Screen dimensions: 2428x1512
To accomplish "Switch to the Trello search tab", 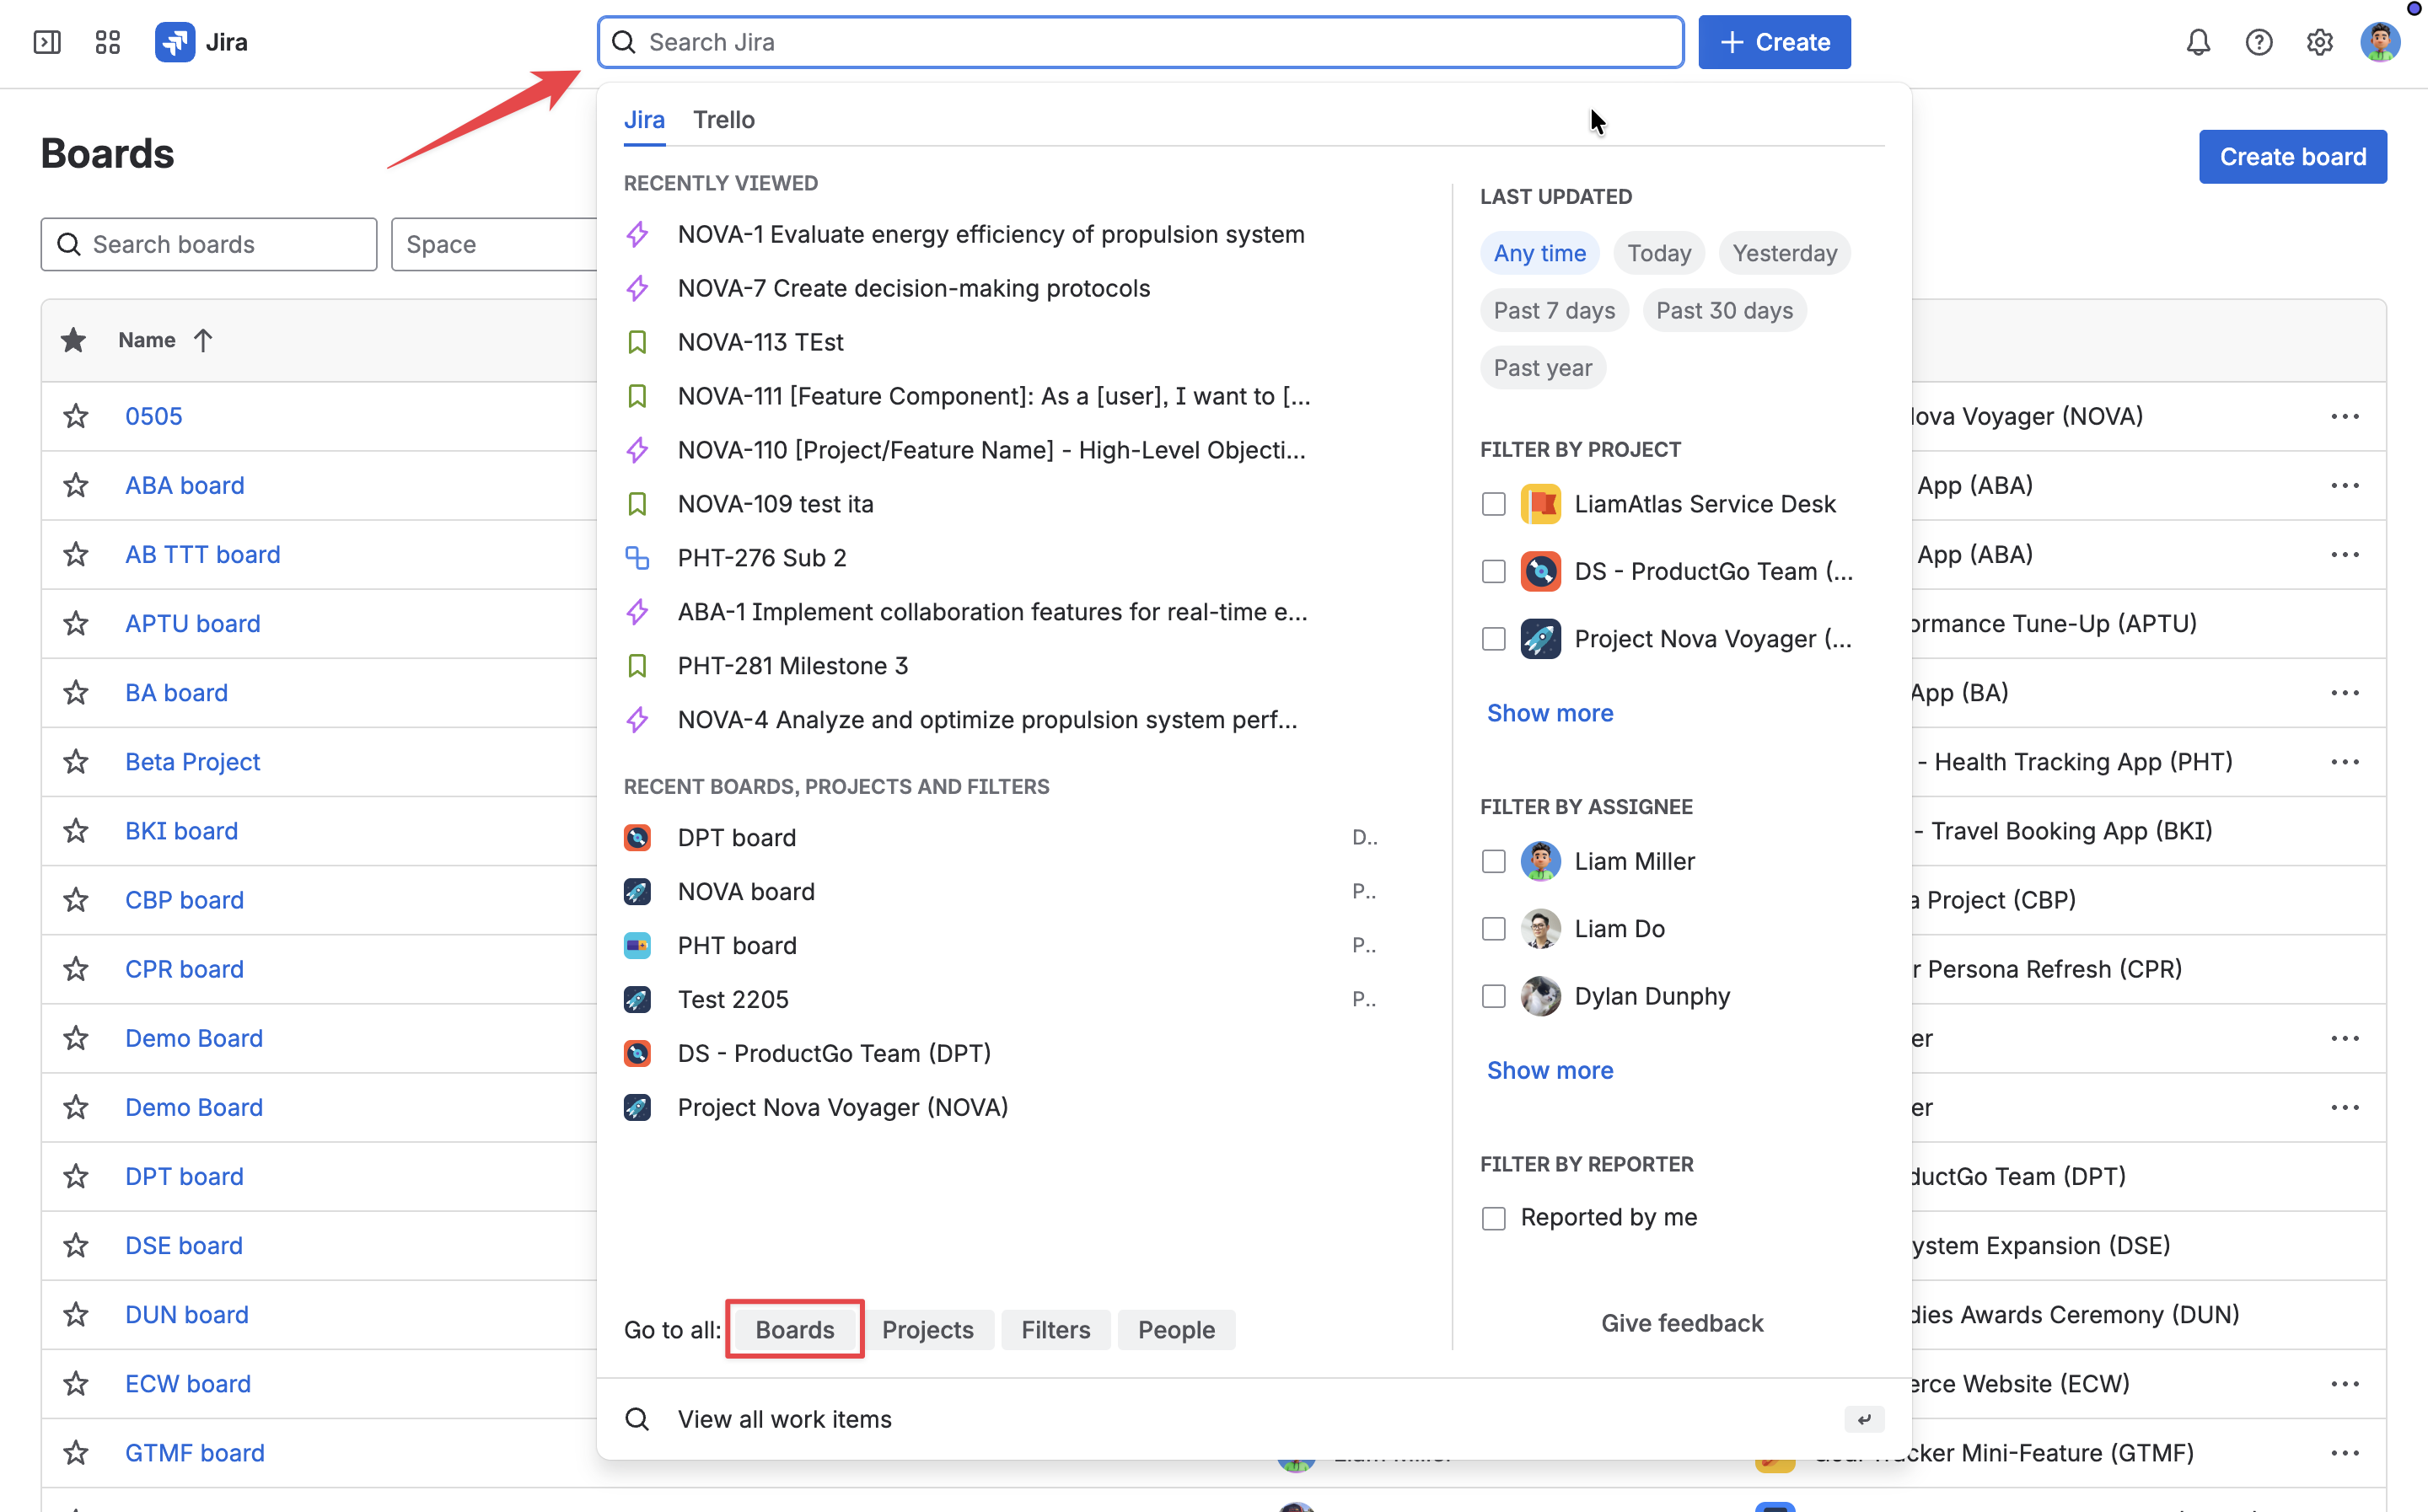I will [723, 120].
